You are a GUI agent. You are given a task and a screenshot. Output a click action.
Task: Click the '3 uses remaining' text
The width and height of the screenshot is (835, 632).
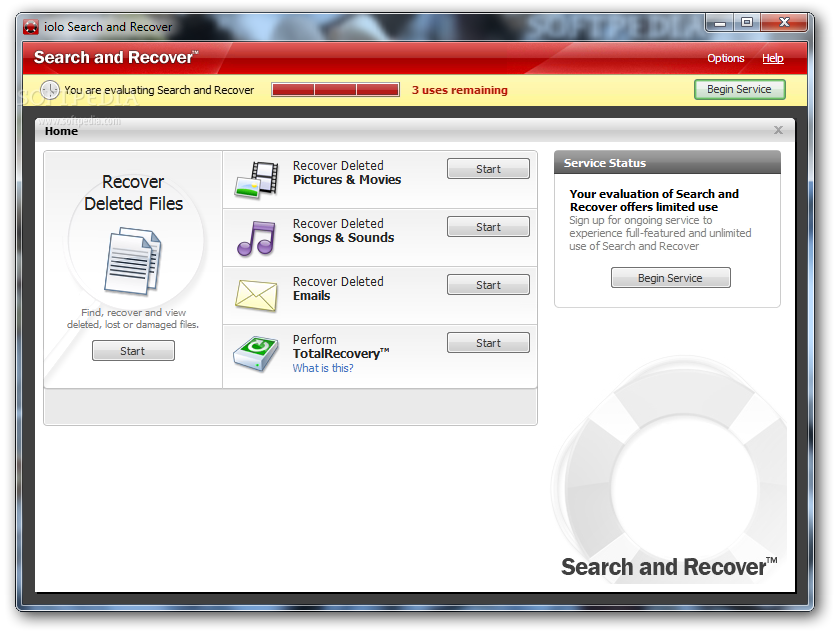click(x=460, y=90)
